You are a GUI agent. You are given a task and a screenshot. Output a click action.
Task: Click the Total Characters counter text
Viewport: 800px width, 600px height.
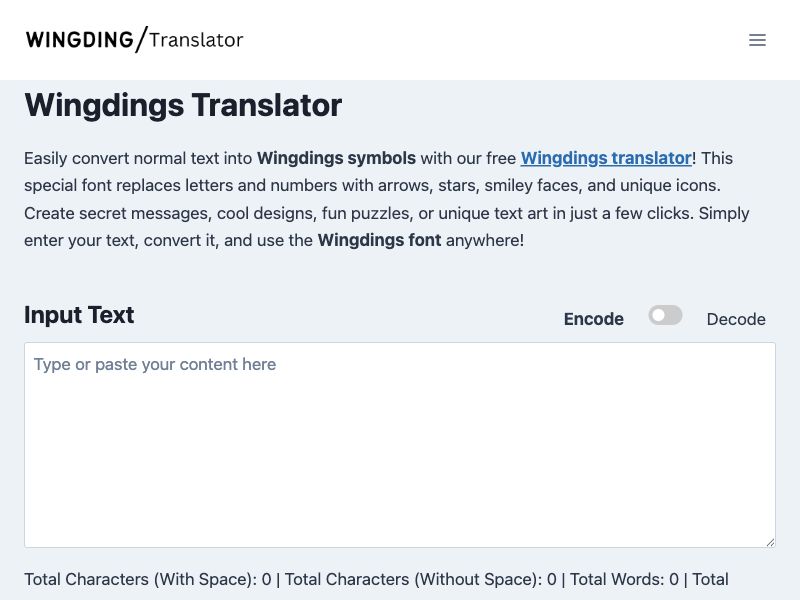tap(146, 579)
